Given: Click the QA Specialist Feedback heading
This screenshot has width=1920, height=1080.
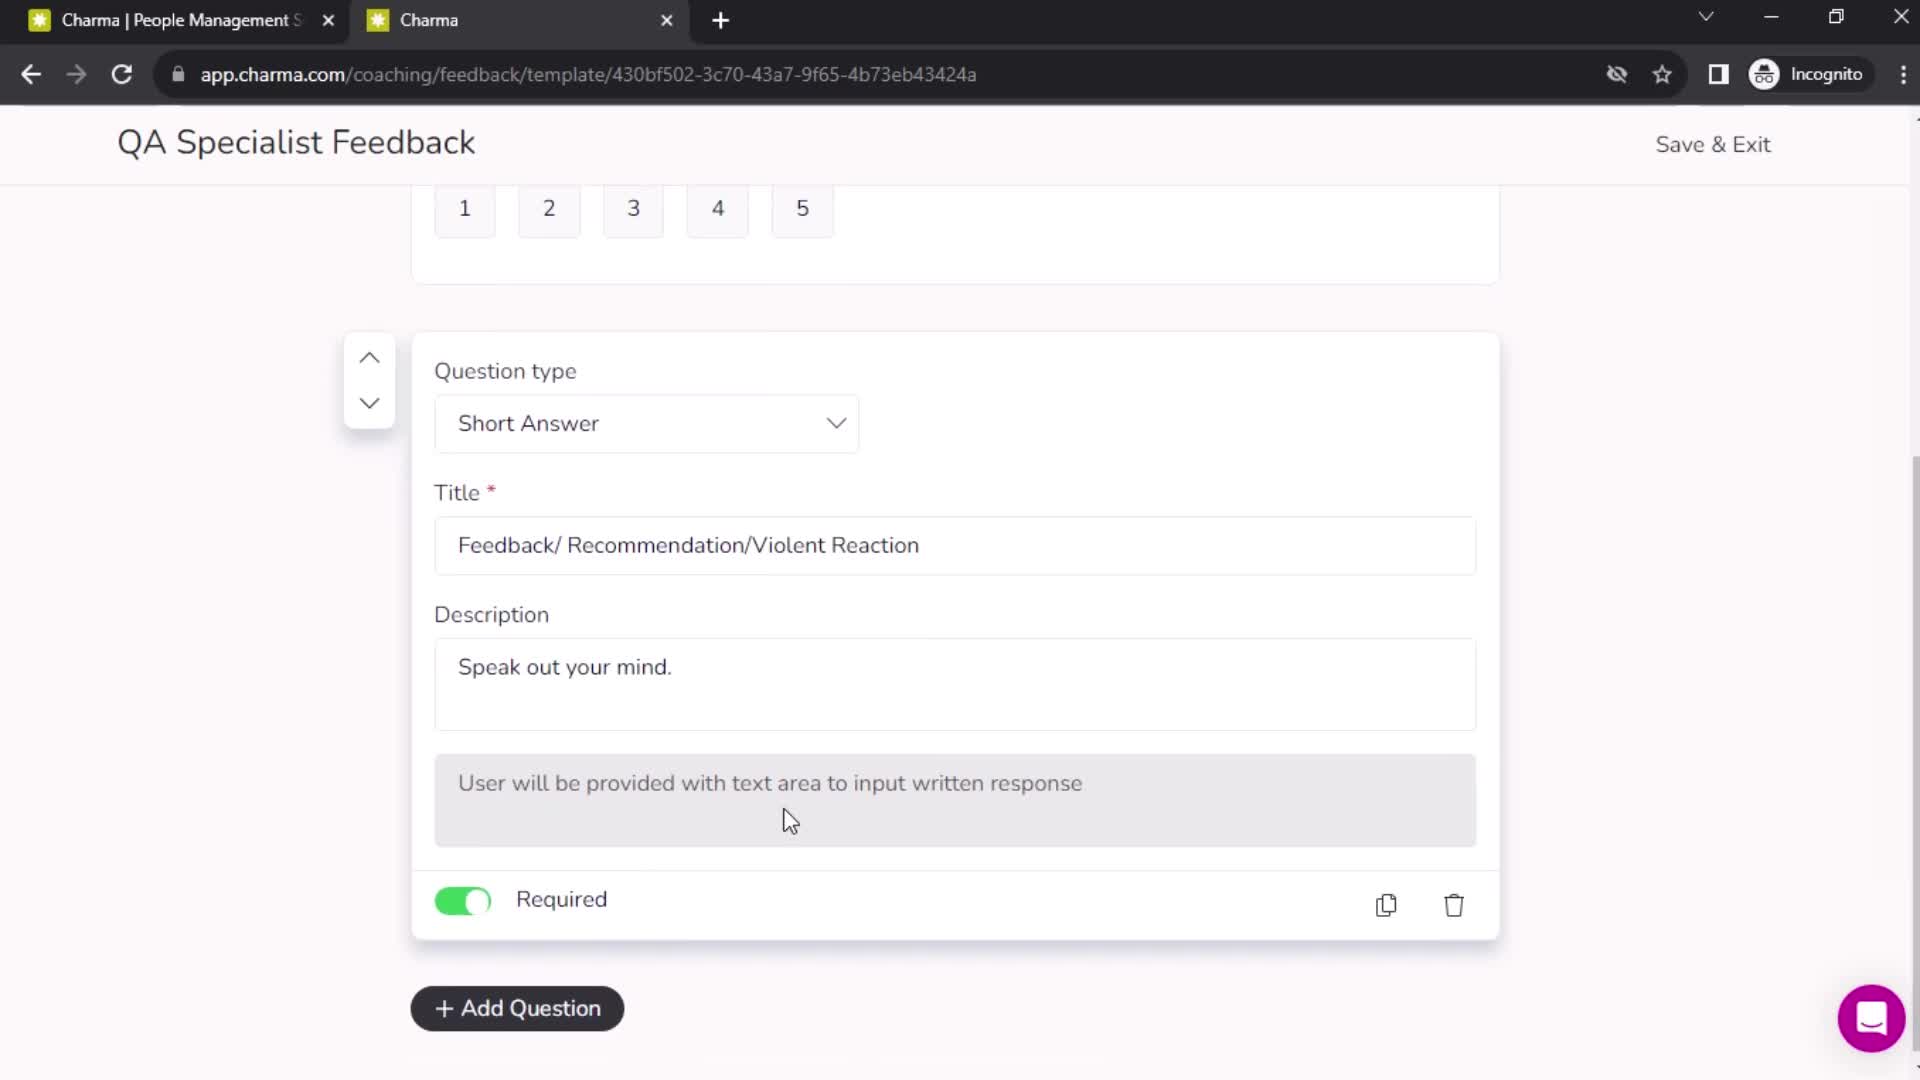Looking at the screenshot, I should tap(296, 143).
